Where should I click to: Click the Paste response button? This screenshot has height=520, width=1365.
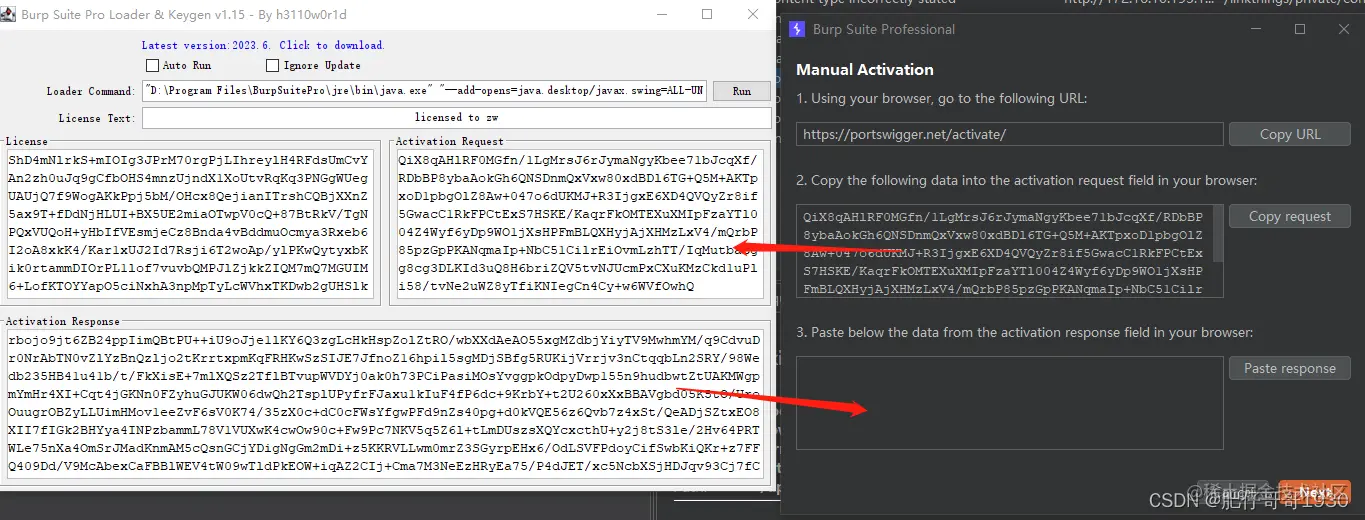[x=1290, y=368]
